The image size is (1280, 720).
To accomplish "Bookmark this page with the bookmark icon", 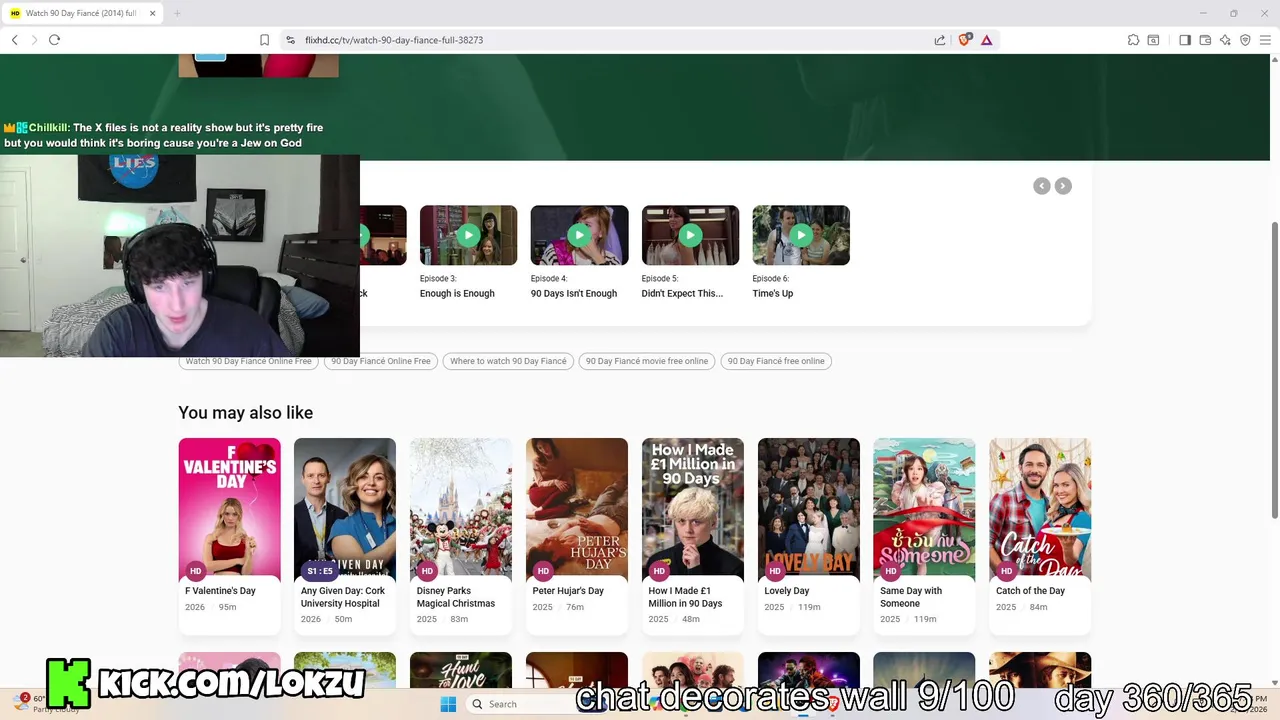I will [x=264, y=40].
